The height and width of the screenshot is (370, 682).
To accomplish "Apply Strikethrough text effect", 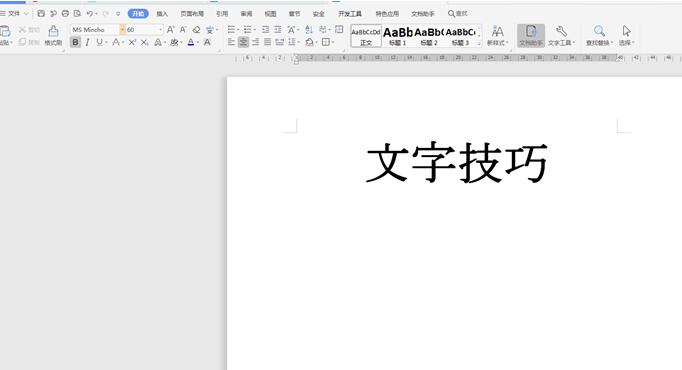I will point(116,42).
